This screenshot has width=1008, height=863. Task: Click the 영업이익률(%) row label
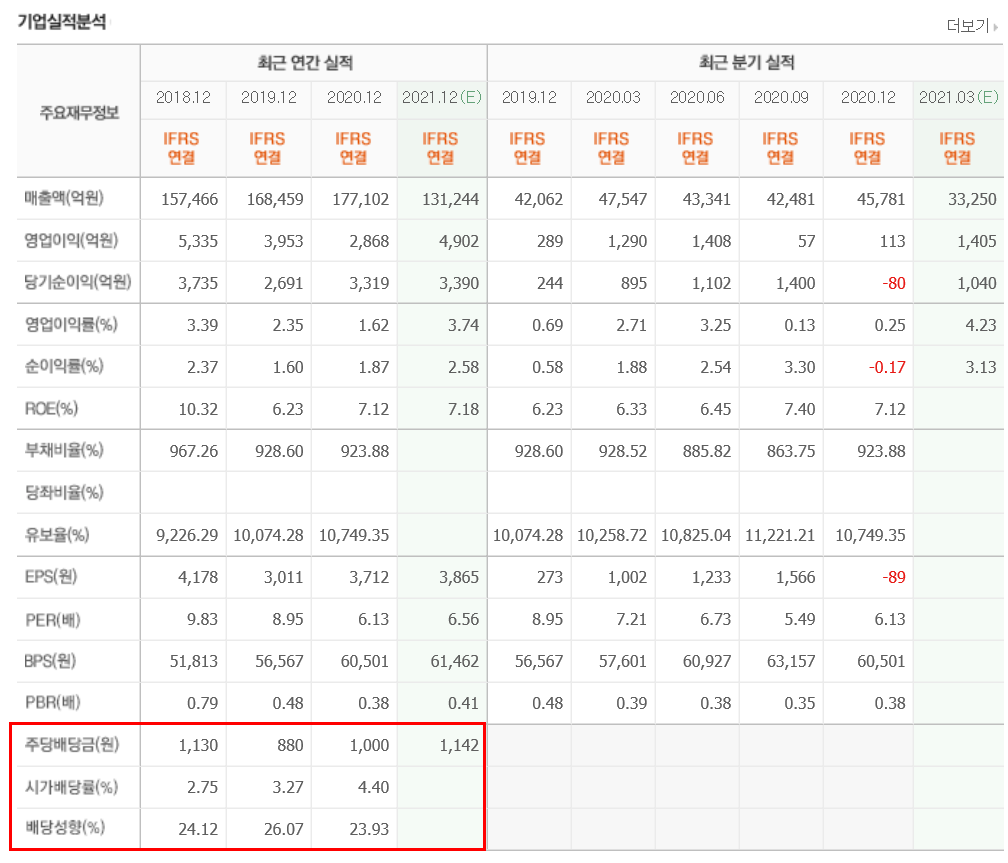pyautogui.click(x=71, y=324)
